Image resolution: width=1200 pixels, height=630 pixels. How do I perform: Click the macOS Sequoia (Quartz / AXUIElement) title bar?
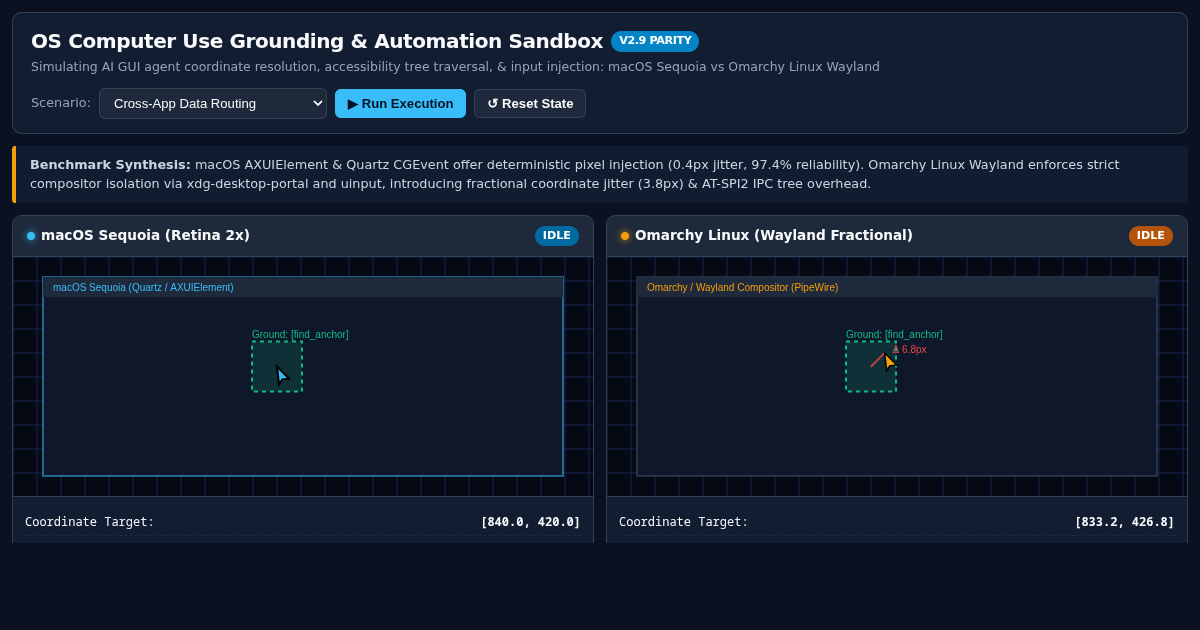303,287
